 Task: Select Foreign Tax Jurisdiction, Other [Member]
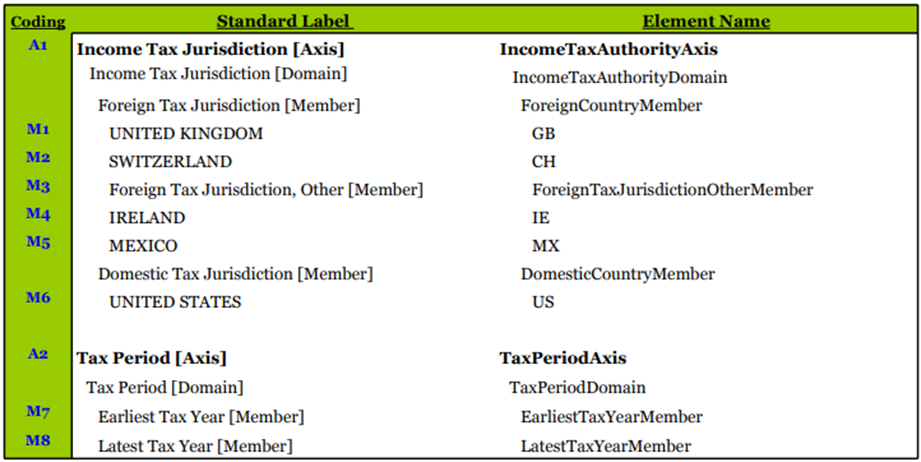266,189
